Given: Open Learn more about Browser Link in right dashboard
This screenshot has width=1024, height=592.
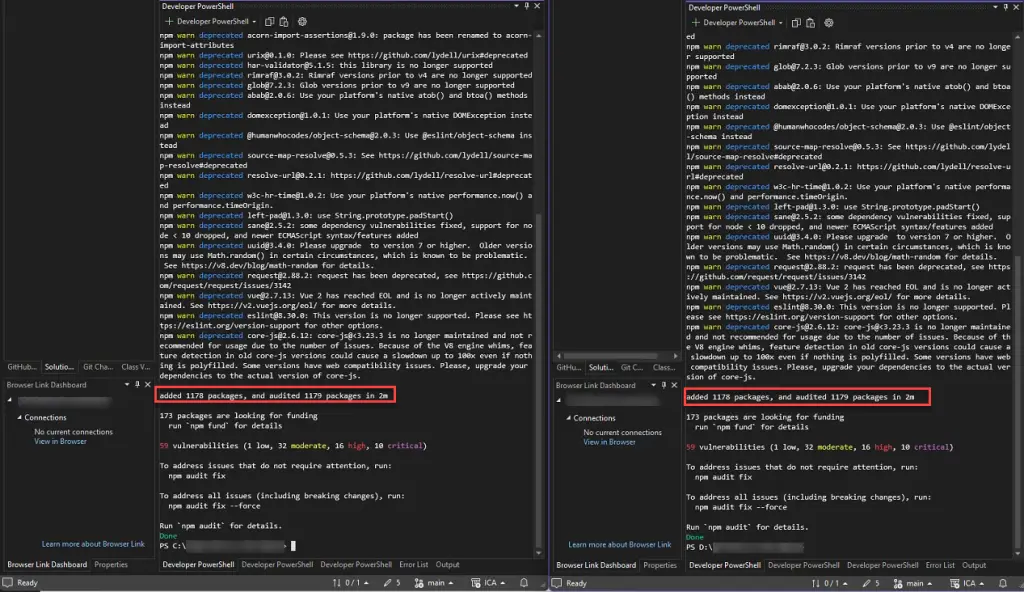Looking at the screenshot, I should (x=620, y=545).
